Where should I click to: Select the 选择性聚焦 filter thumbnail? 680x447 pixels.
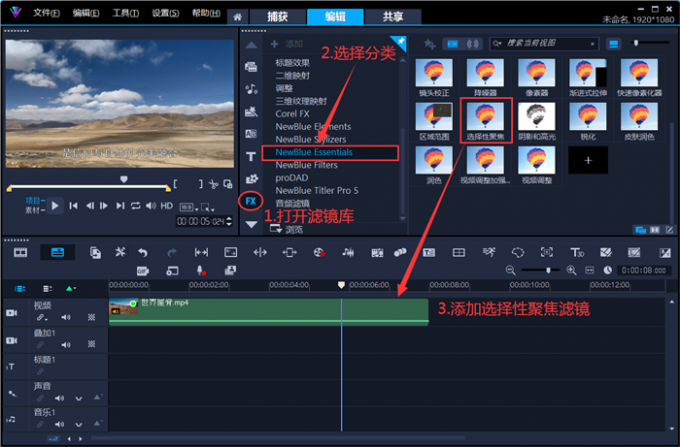[x=486, y=121]
